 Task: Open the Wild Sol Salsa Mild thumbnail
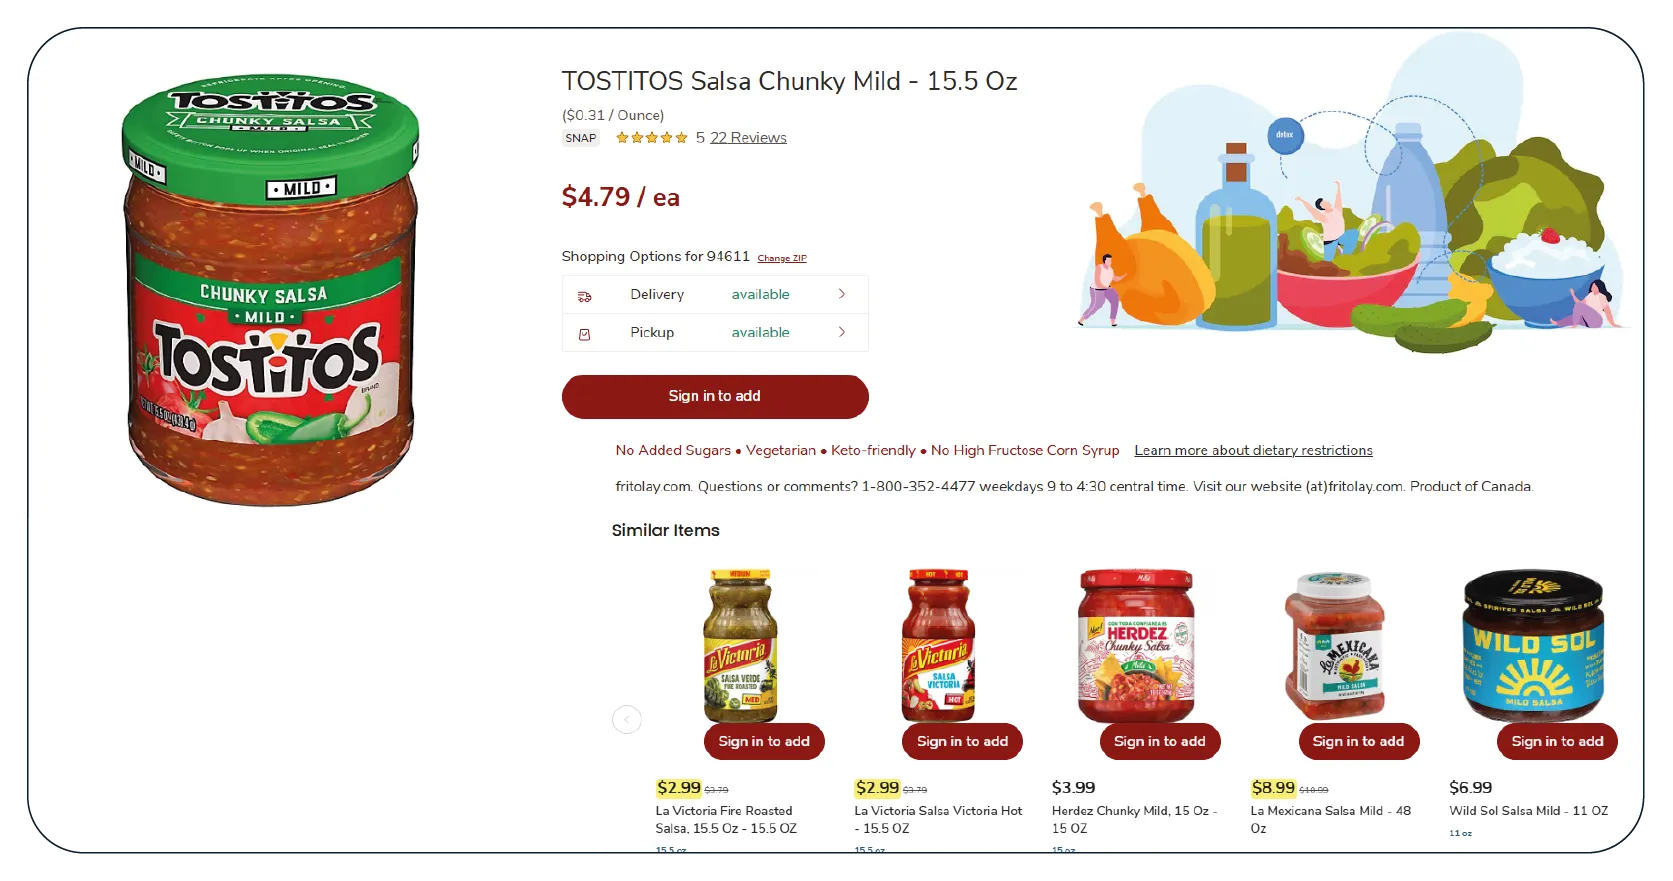pyautogui.click(x=1533, y=645)
